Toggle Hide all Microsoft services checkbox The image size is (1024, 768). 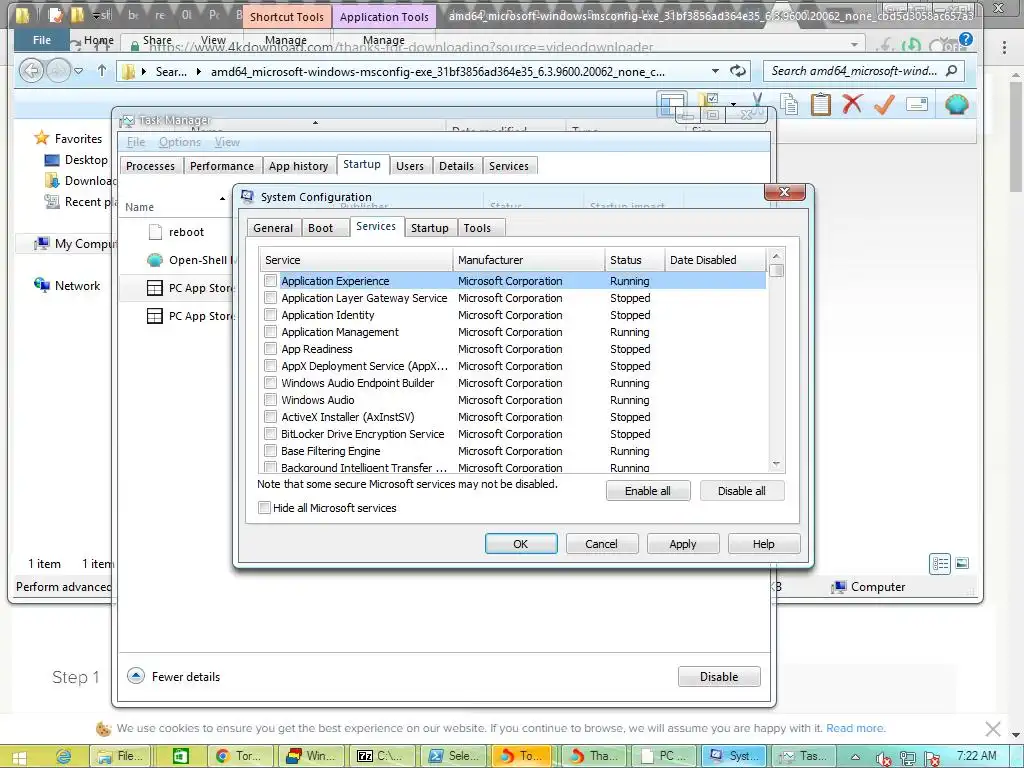point(264,507)
